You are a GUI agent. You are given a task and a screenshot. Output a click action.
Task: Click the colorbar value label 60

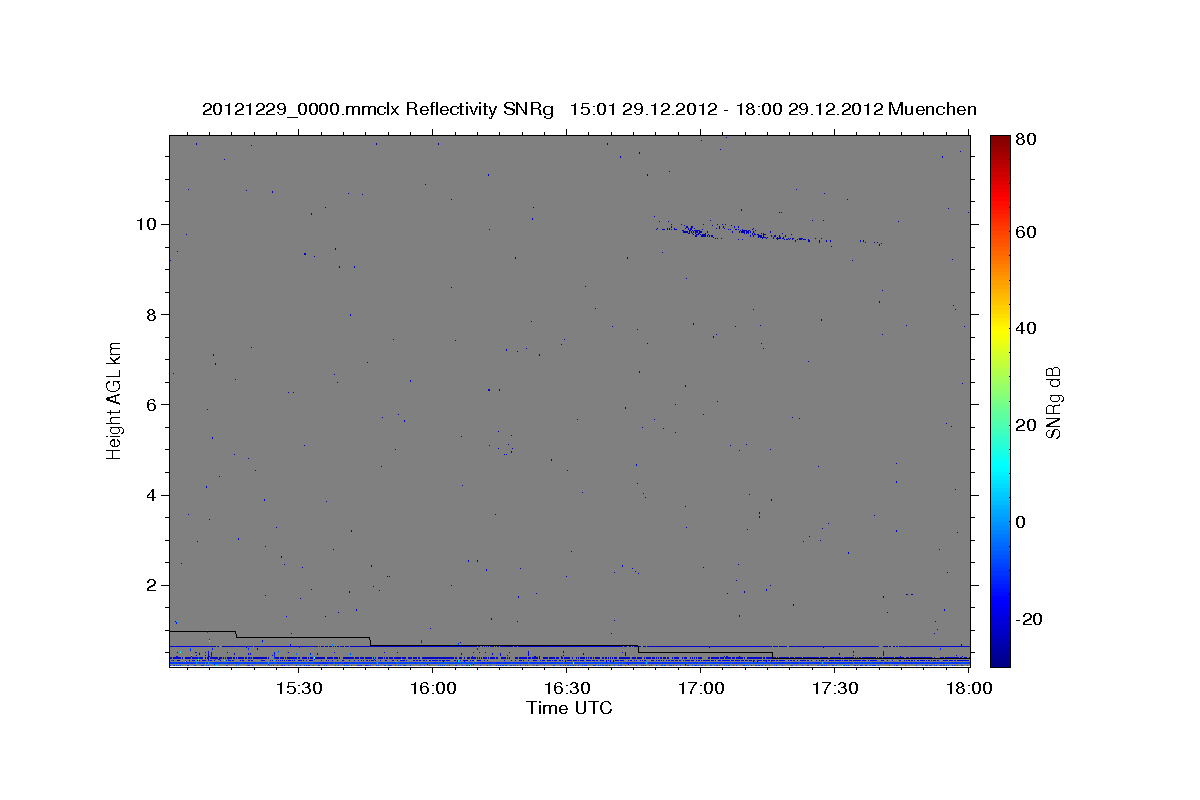point(1026,232)
